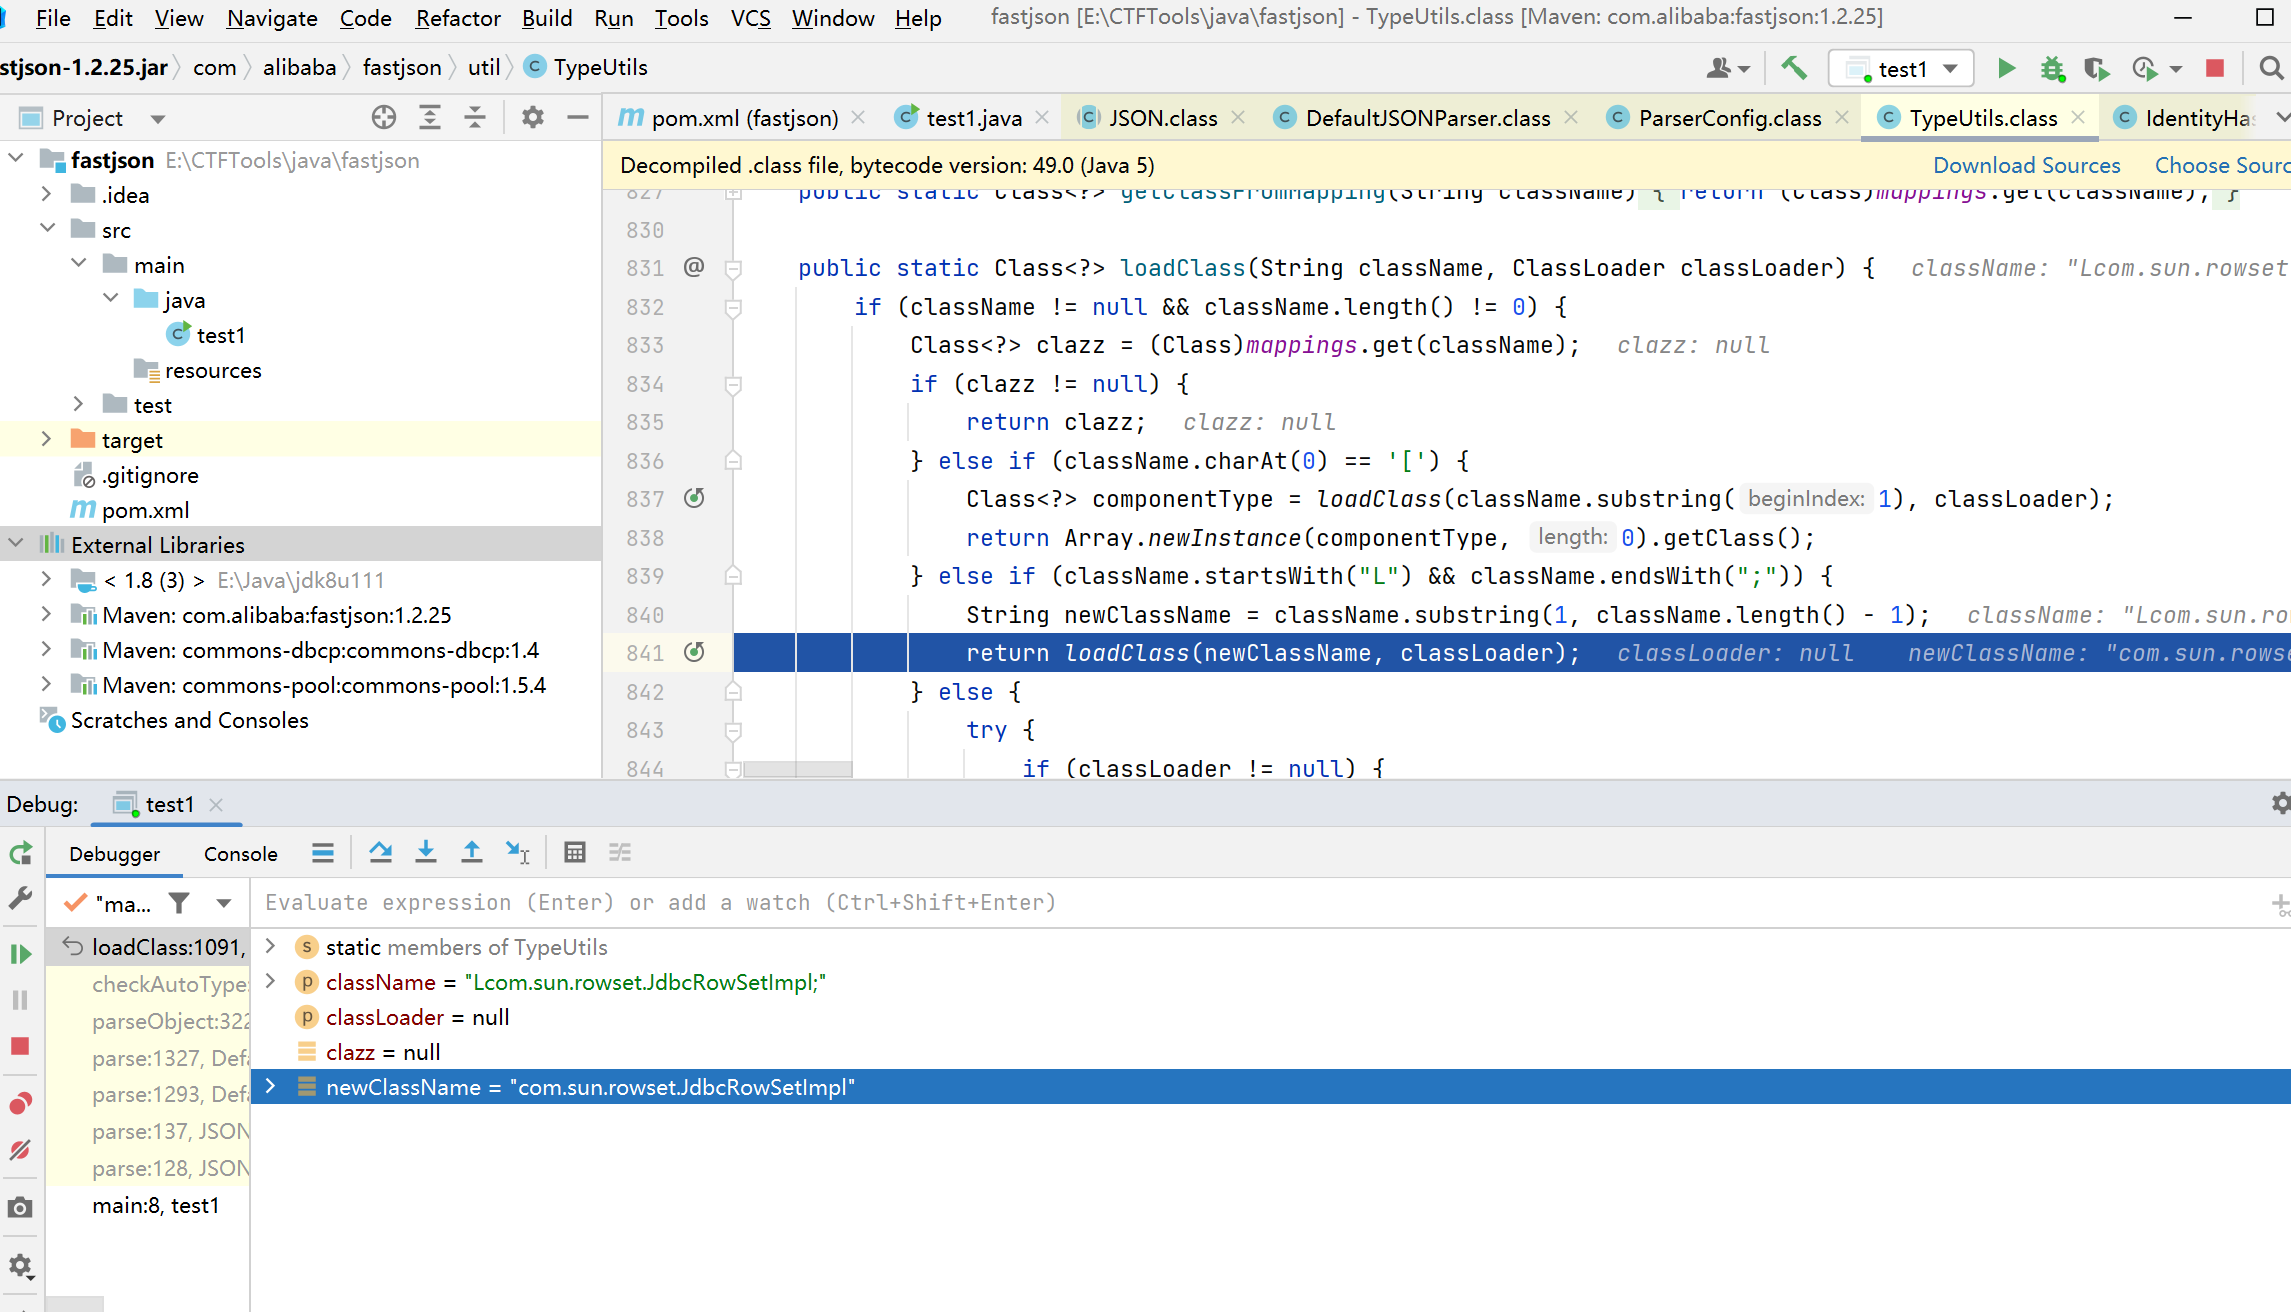The height and width of the screenshot is (1312, 2291).
Task: Click Download Sources link
Action: click(x=2026, y=165)
